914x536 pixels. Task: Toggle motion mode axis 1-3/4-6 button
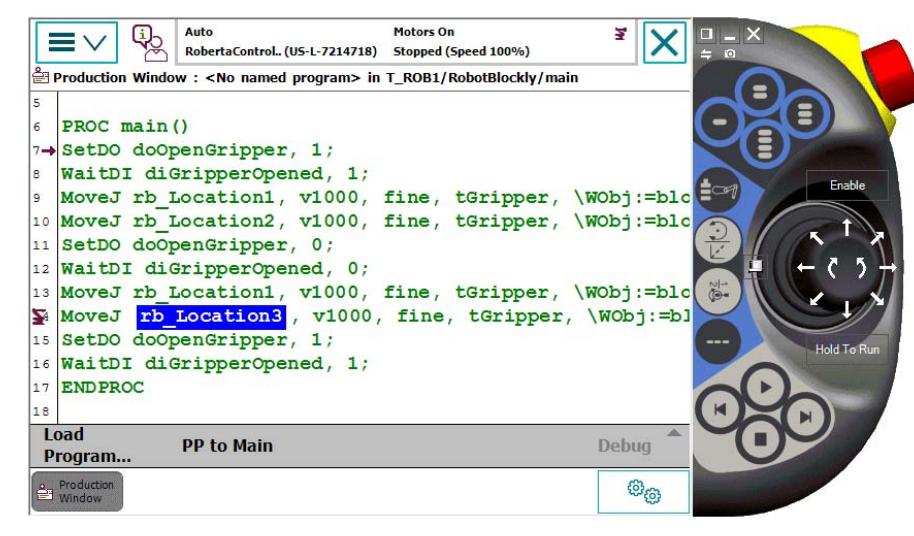[x=718, y=290]
